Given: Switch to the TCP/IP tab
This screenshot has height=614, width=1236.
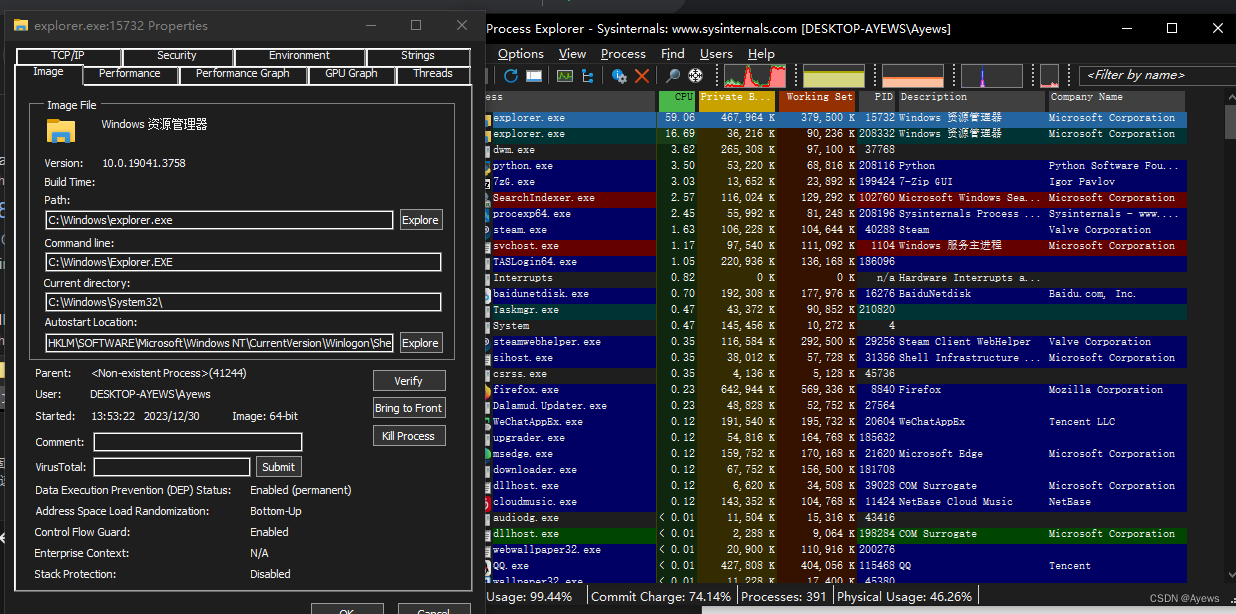Looking at the screenshot, I should coord(68,56).
